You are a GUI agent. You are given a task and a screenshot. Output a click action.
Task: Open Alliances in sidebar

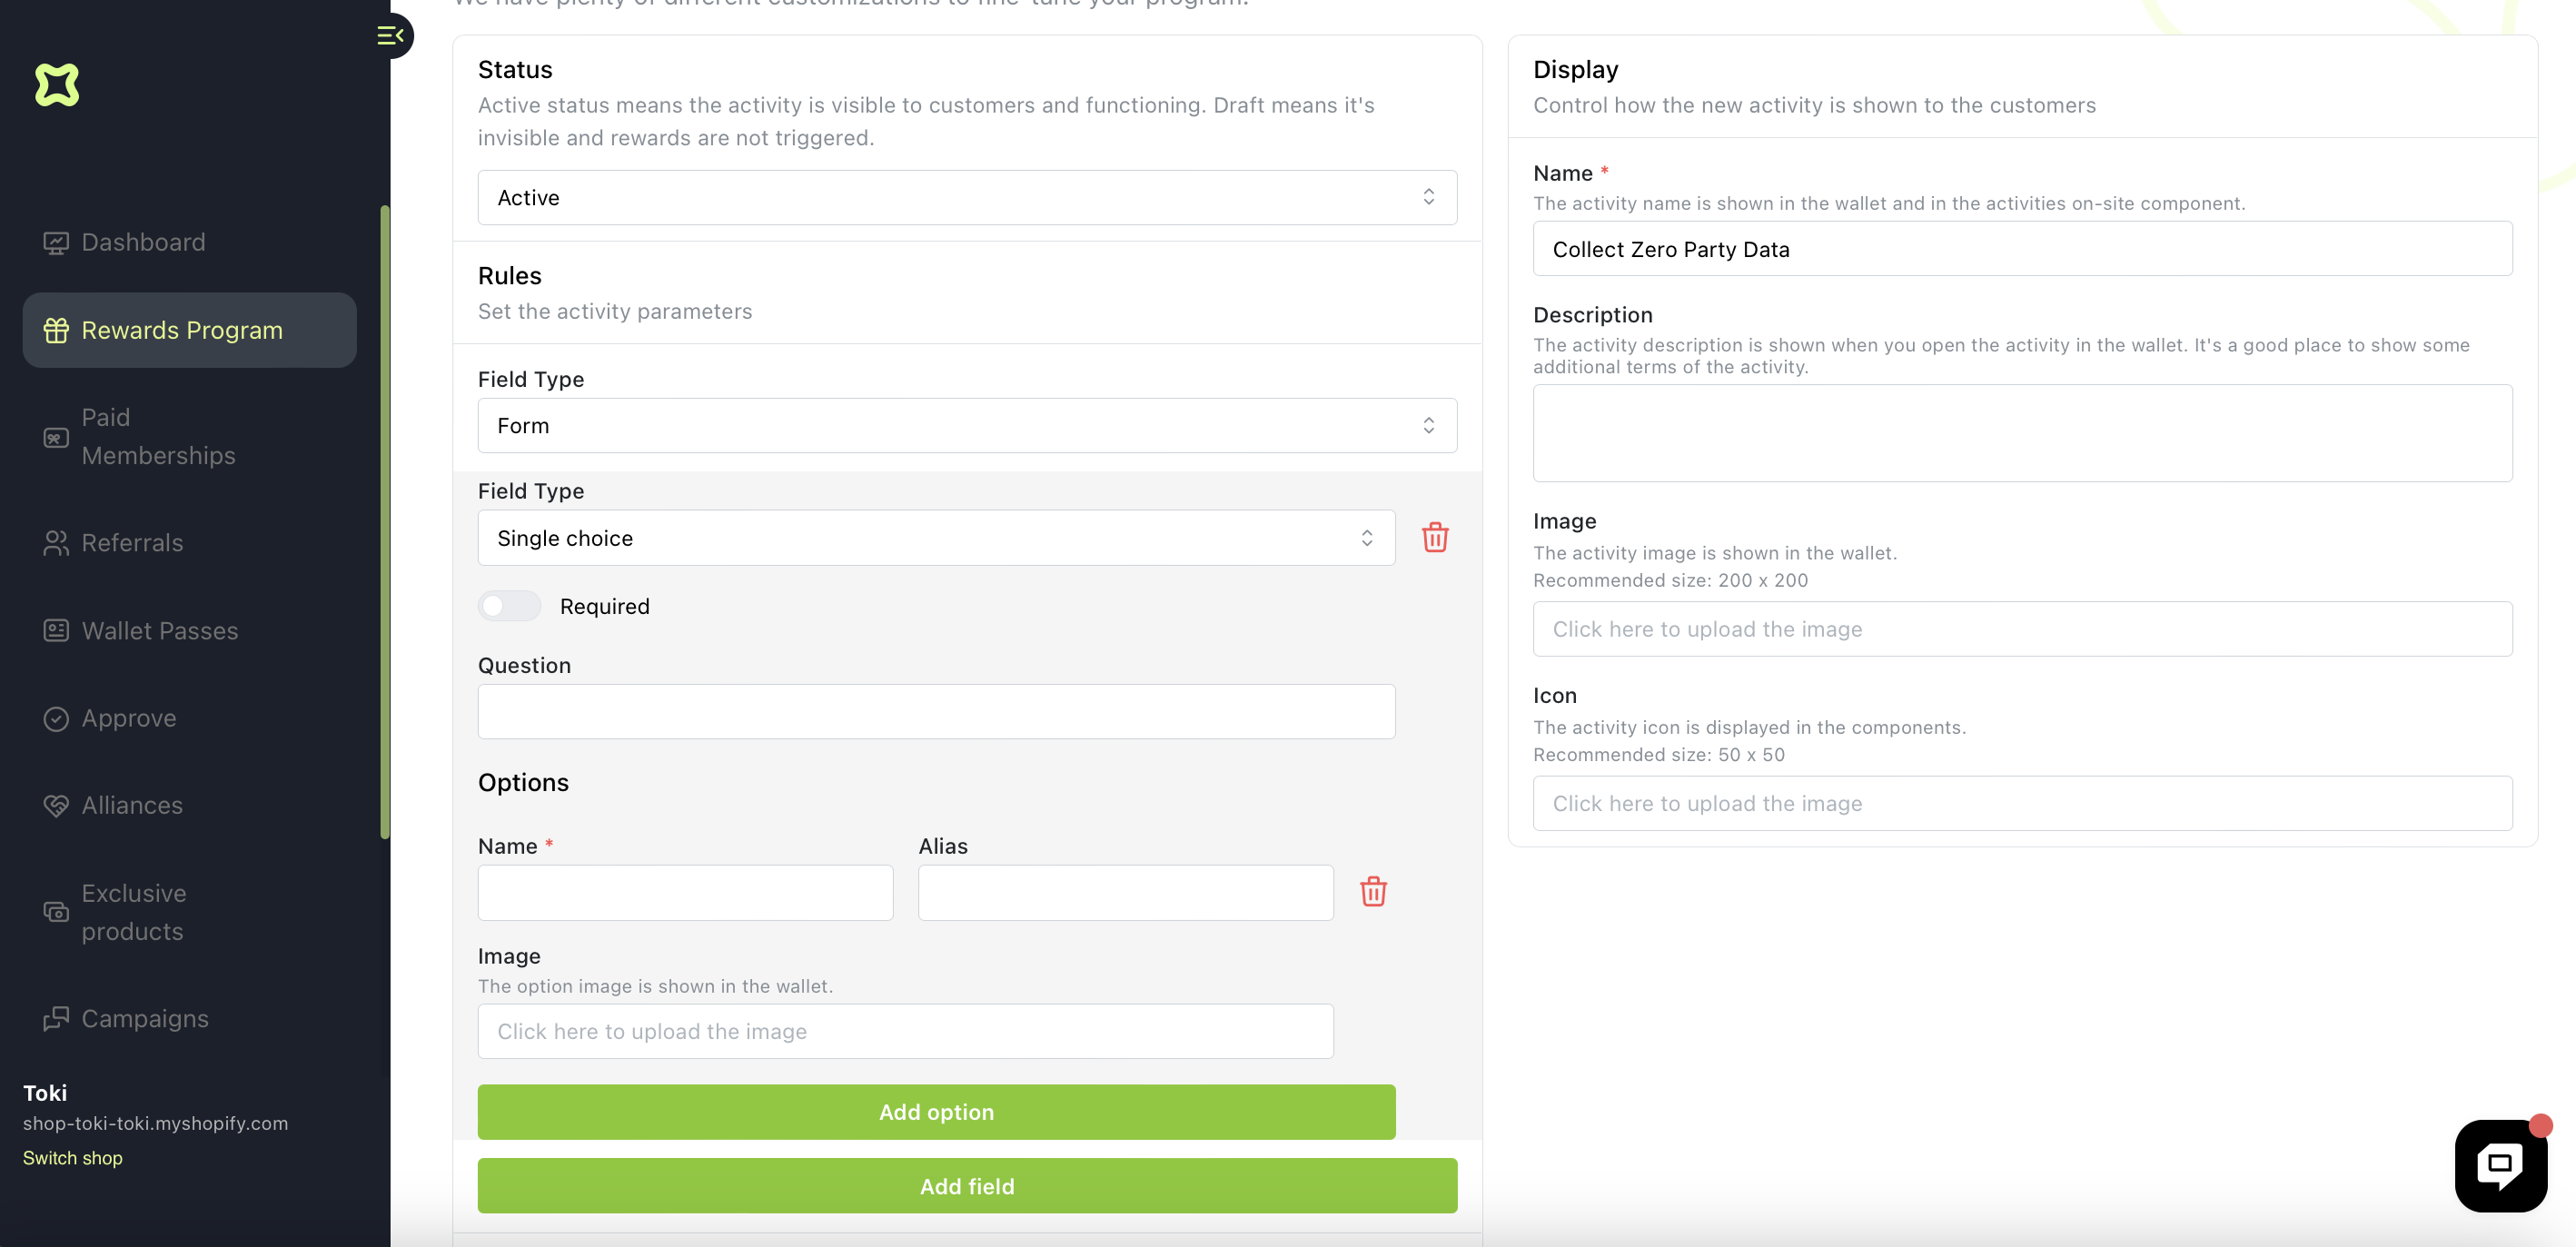tap(132, 805)
